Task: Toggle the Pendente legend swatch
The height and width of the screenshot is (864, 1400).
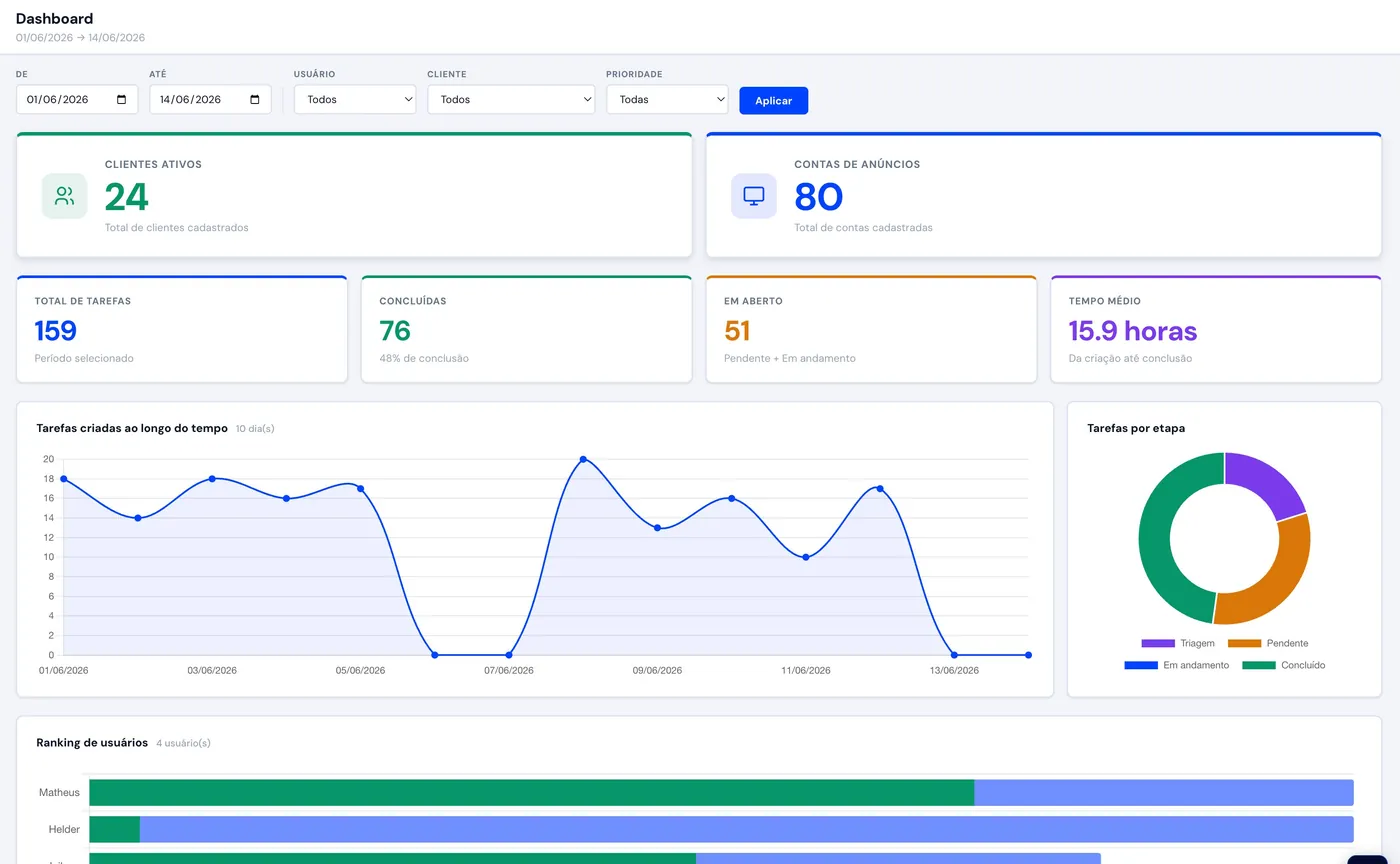Action: pos(1244,643)
